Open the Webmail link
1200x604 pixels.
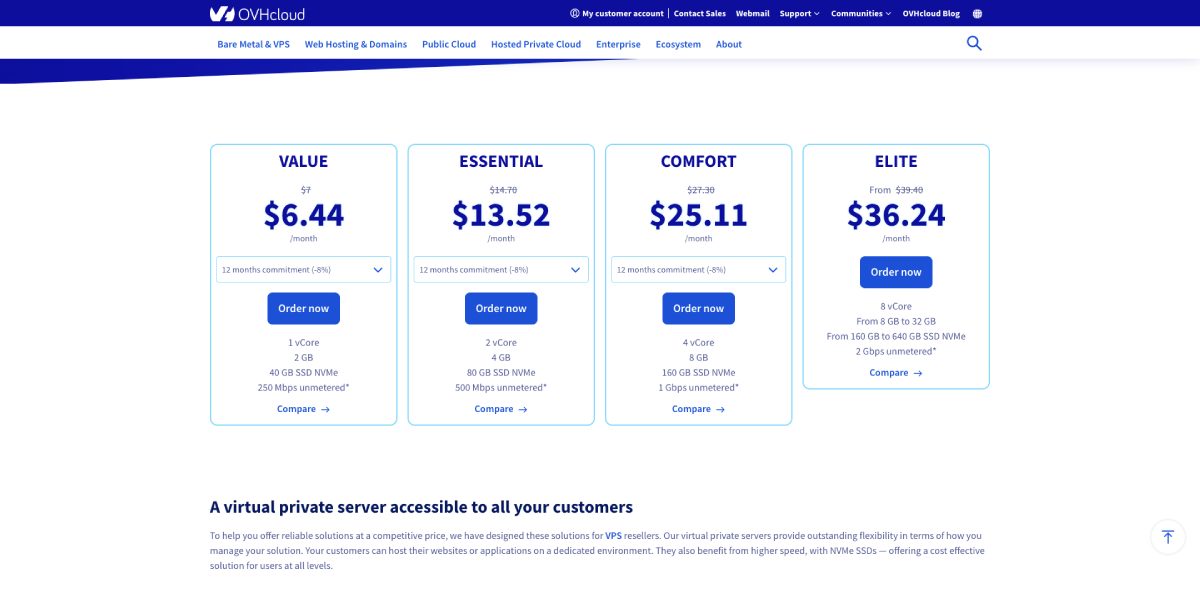click(x=752, y=13)
